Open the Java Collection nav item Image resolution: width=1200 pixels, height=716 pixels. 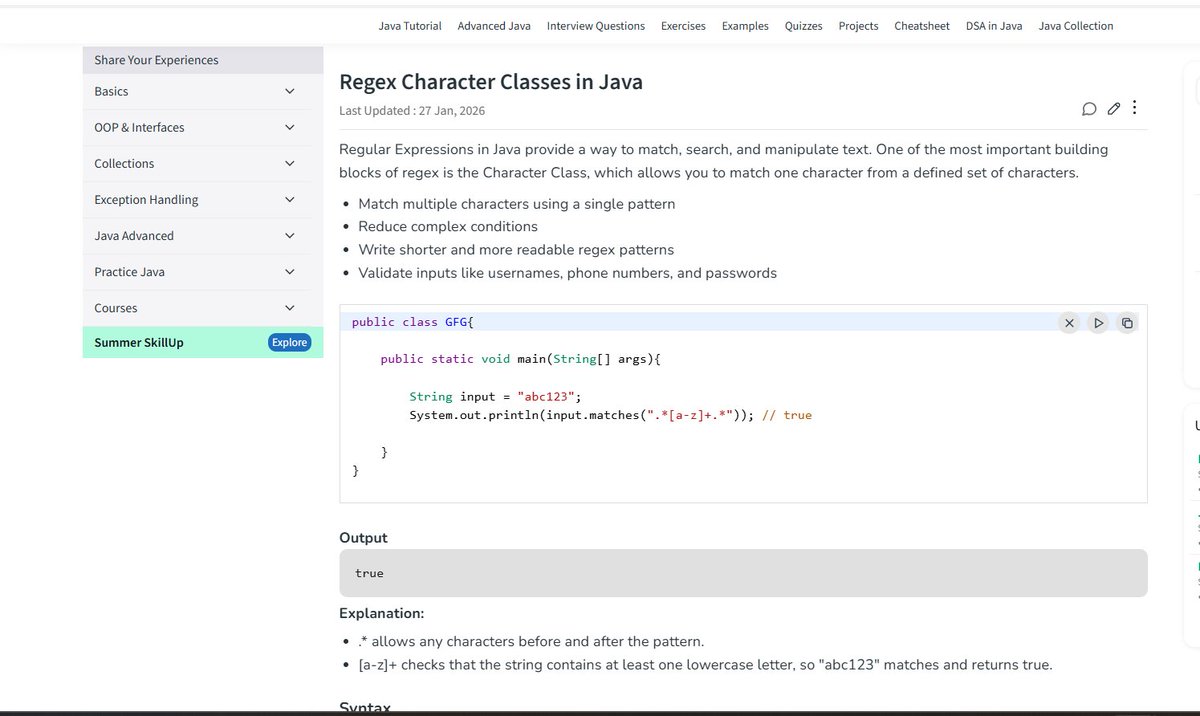pos(1076,26)
